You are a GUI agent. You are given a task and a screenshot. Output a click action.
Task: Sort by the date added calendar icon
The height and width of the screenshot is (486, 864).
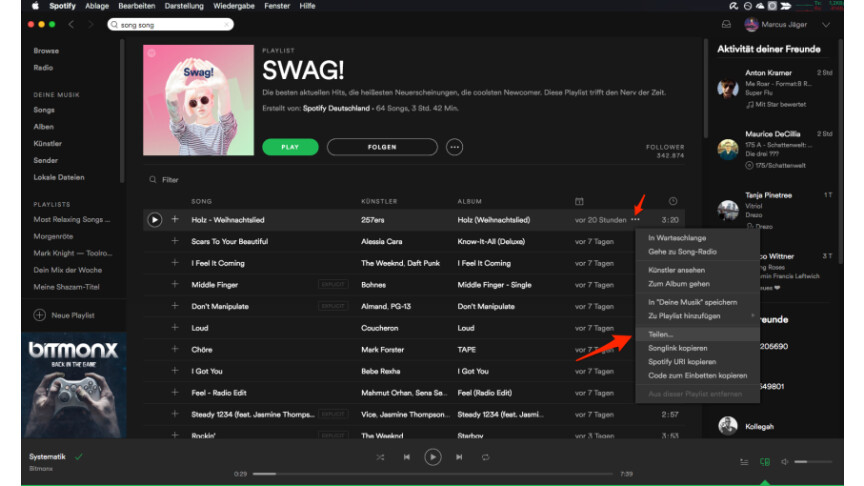click(x=579, y=201)
